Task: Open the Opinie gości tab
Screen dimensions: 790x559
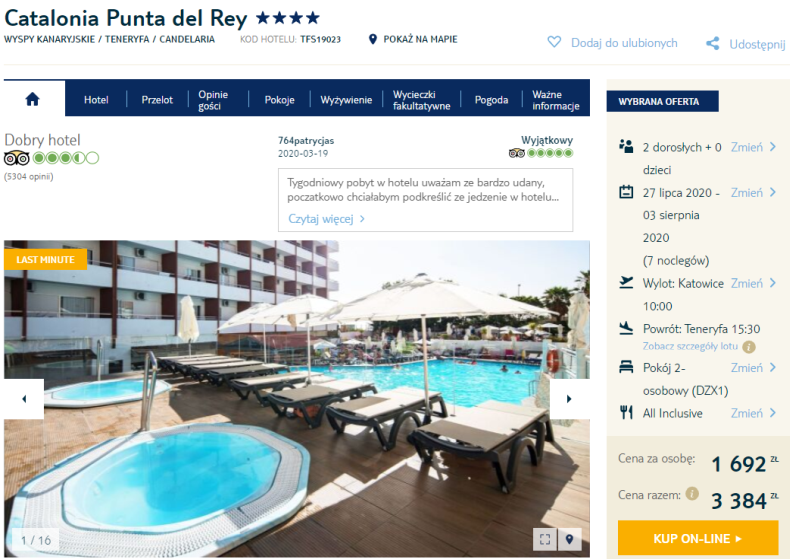Action: click(x=213, y=100)
